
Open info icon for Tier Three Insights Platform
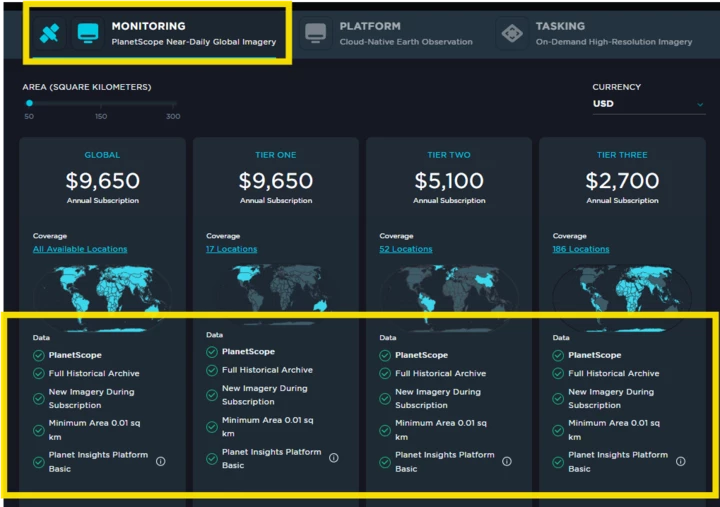click(681, 461)
